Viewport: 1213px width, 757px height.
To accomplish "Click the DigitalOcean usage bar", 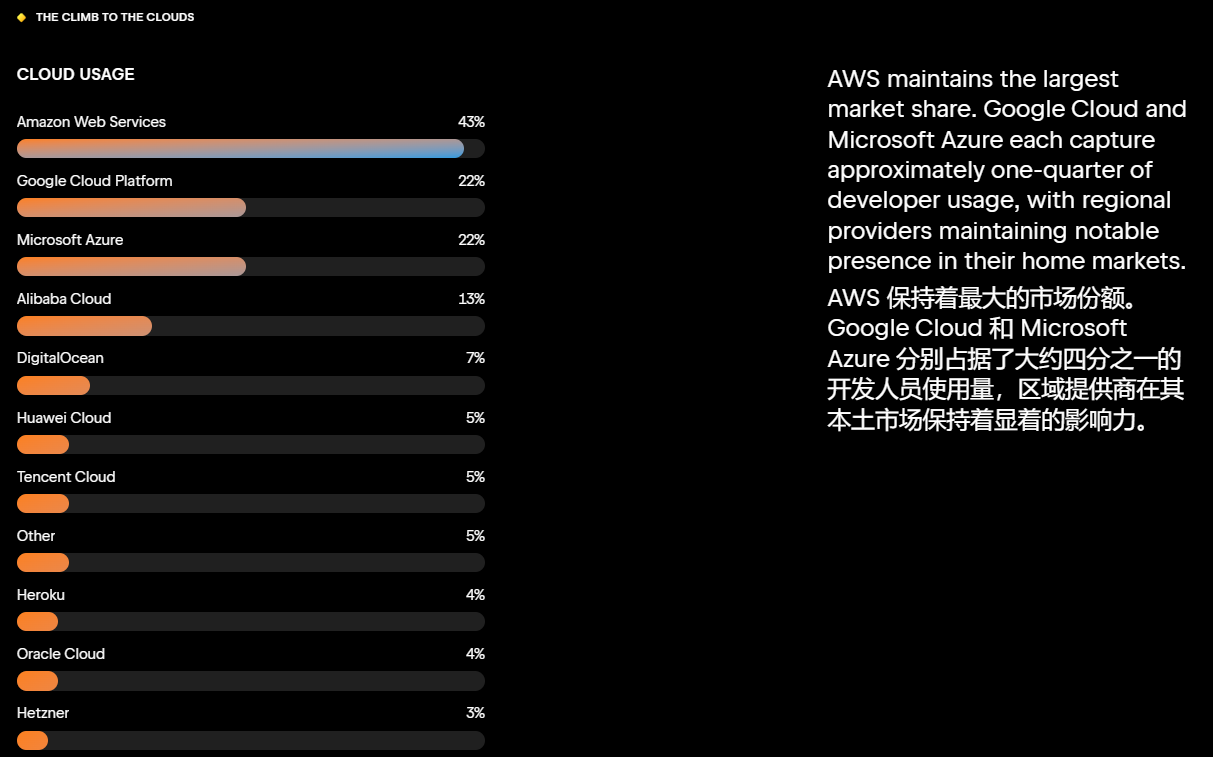I will tap(250, 385).
